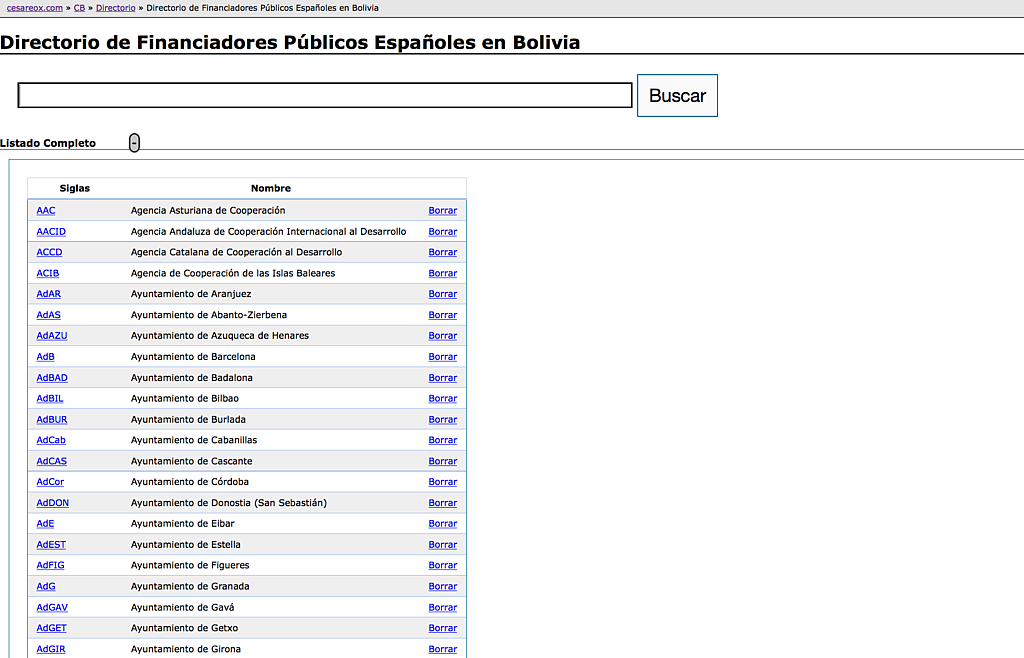This screenshot has height=658, width=1024.
Task: Open the AdGIR entry link
Action: coord(51,649)
